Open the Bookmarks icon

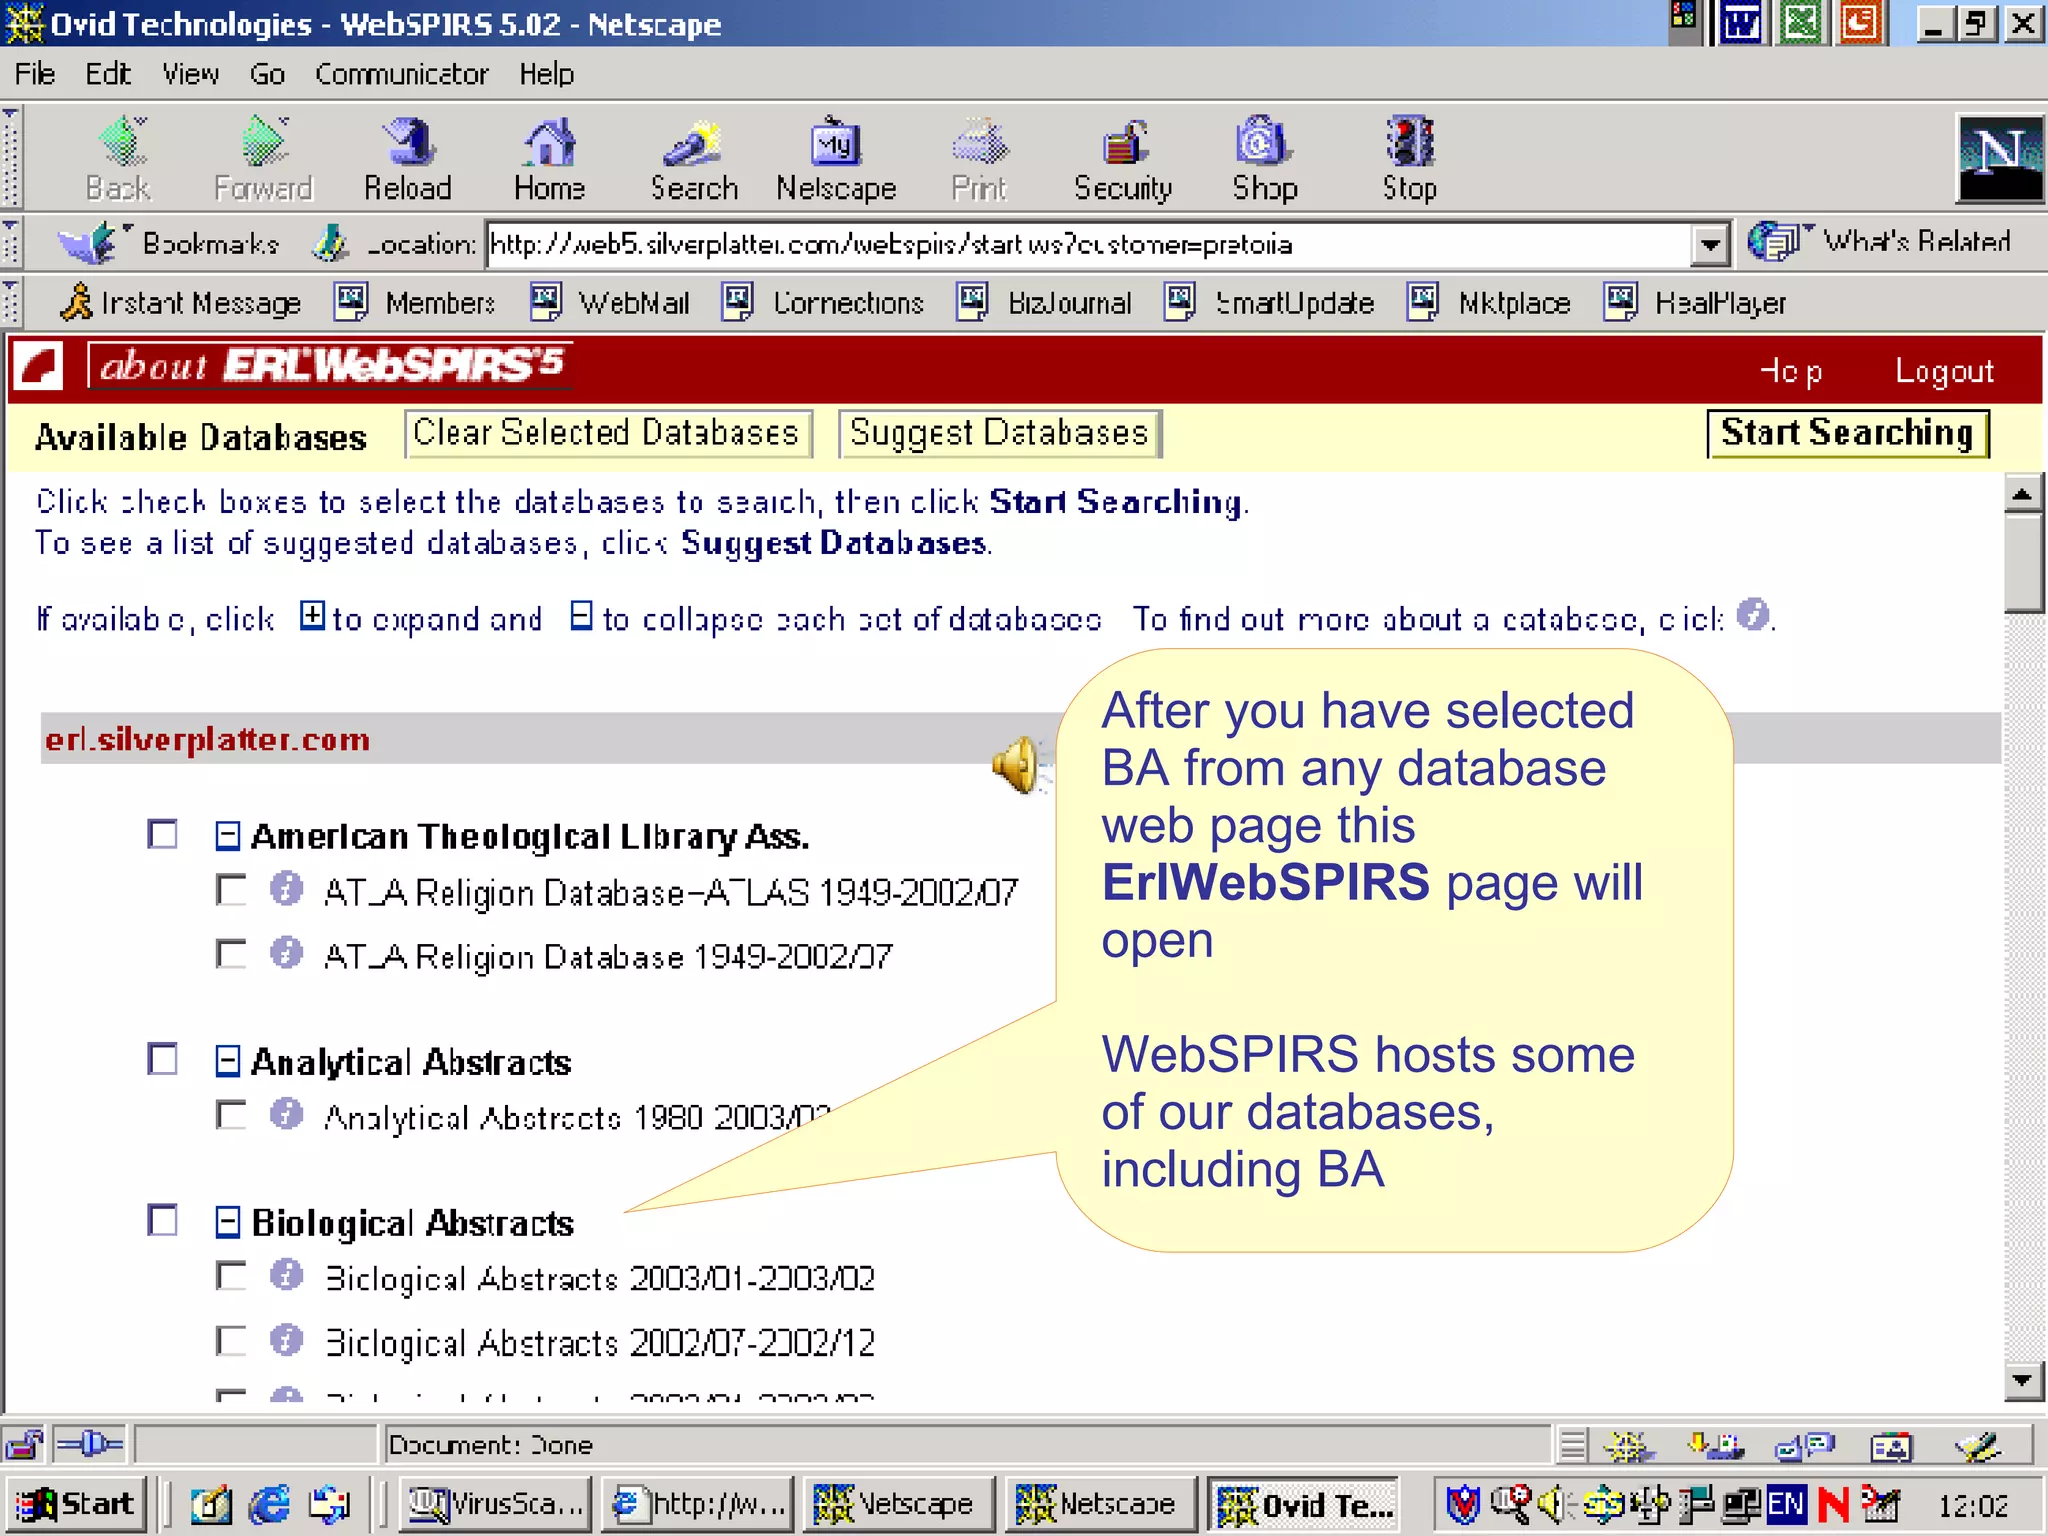88,243
